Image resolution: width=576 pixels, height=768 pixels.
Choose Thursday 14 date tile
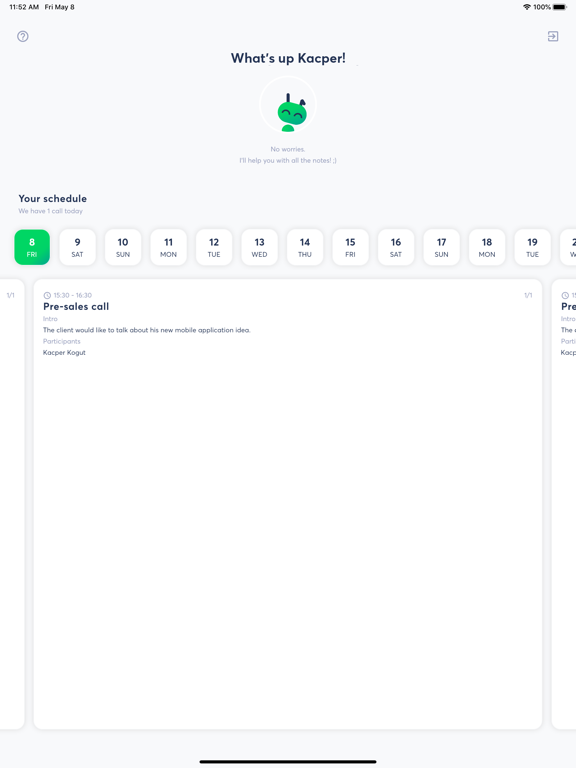[x=305, y=247]
